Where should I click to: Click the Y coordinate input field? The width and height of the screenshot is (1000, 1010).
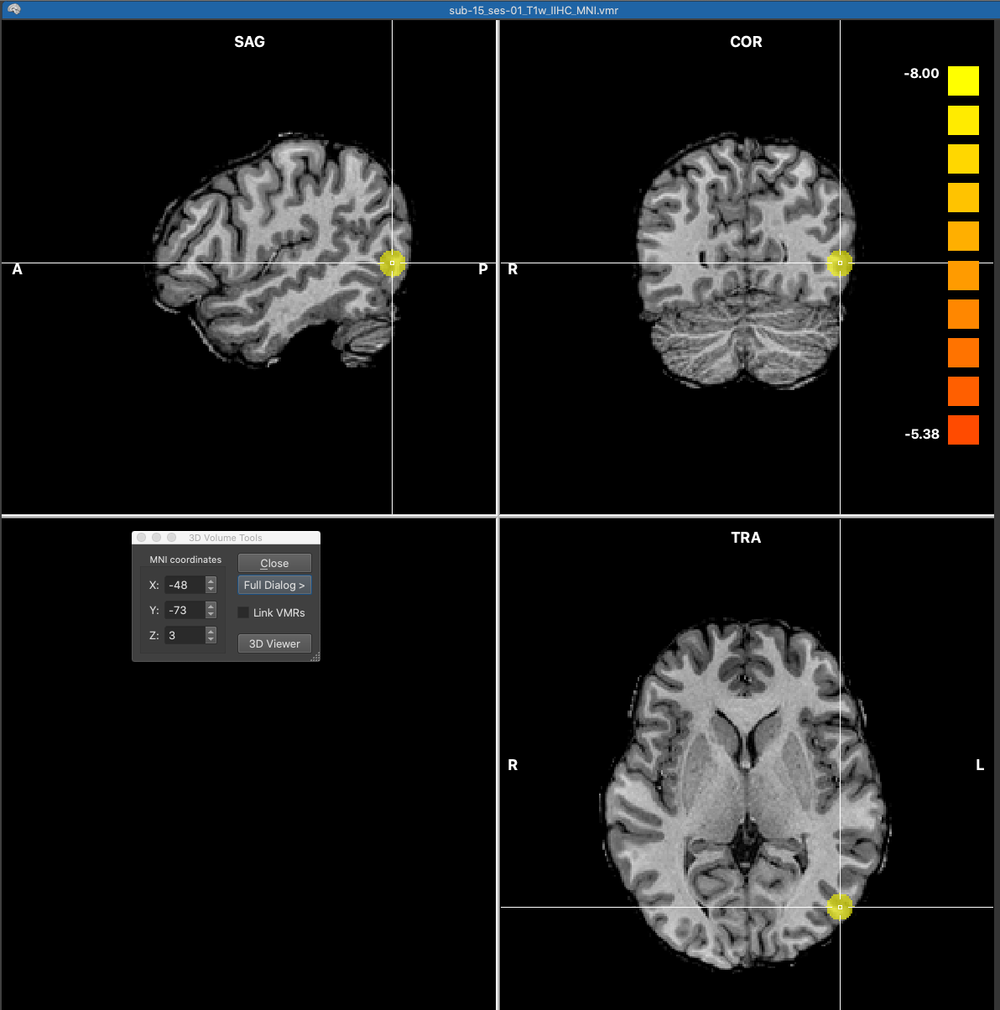185,610
